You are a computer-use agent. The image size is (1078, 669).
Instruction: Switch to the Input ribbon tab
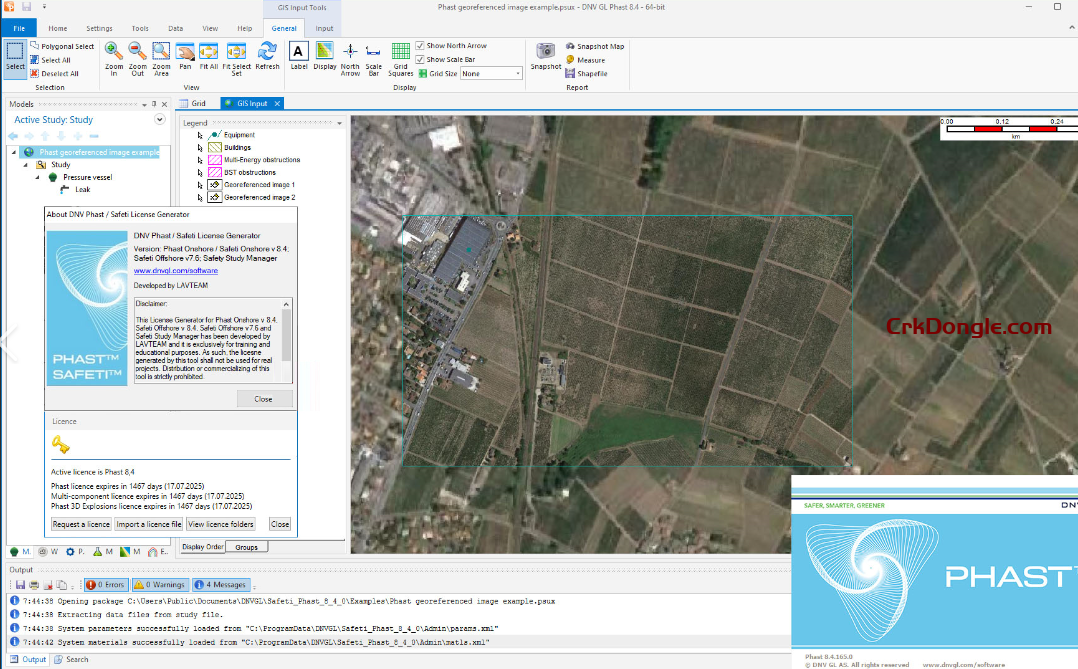[x=324, y=28]
